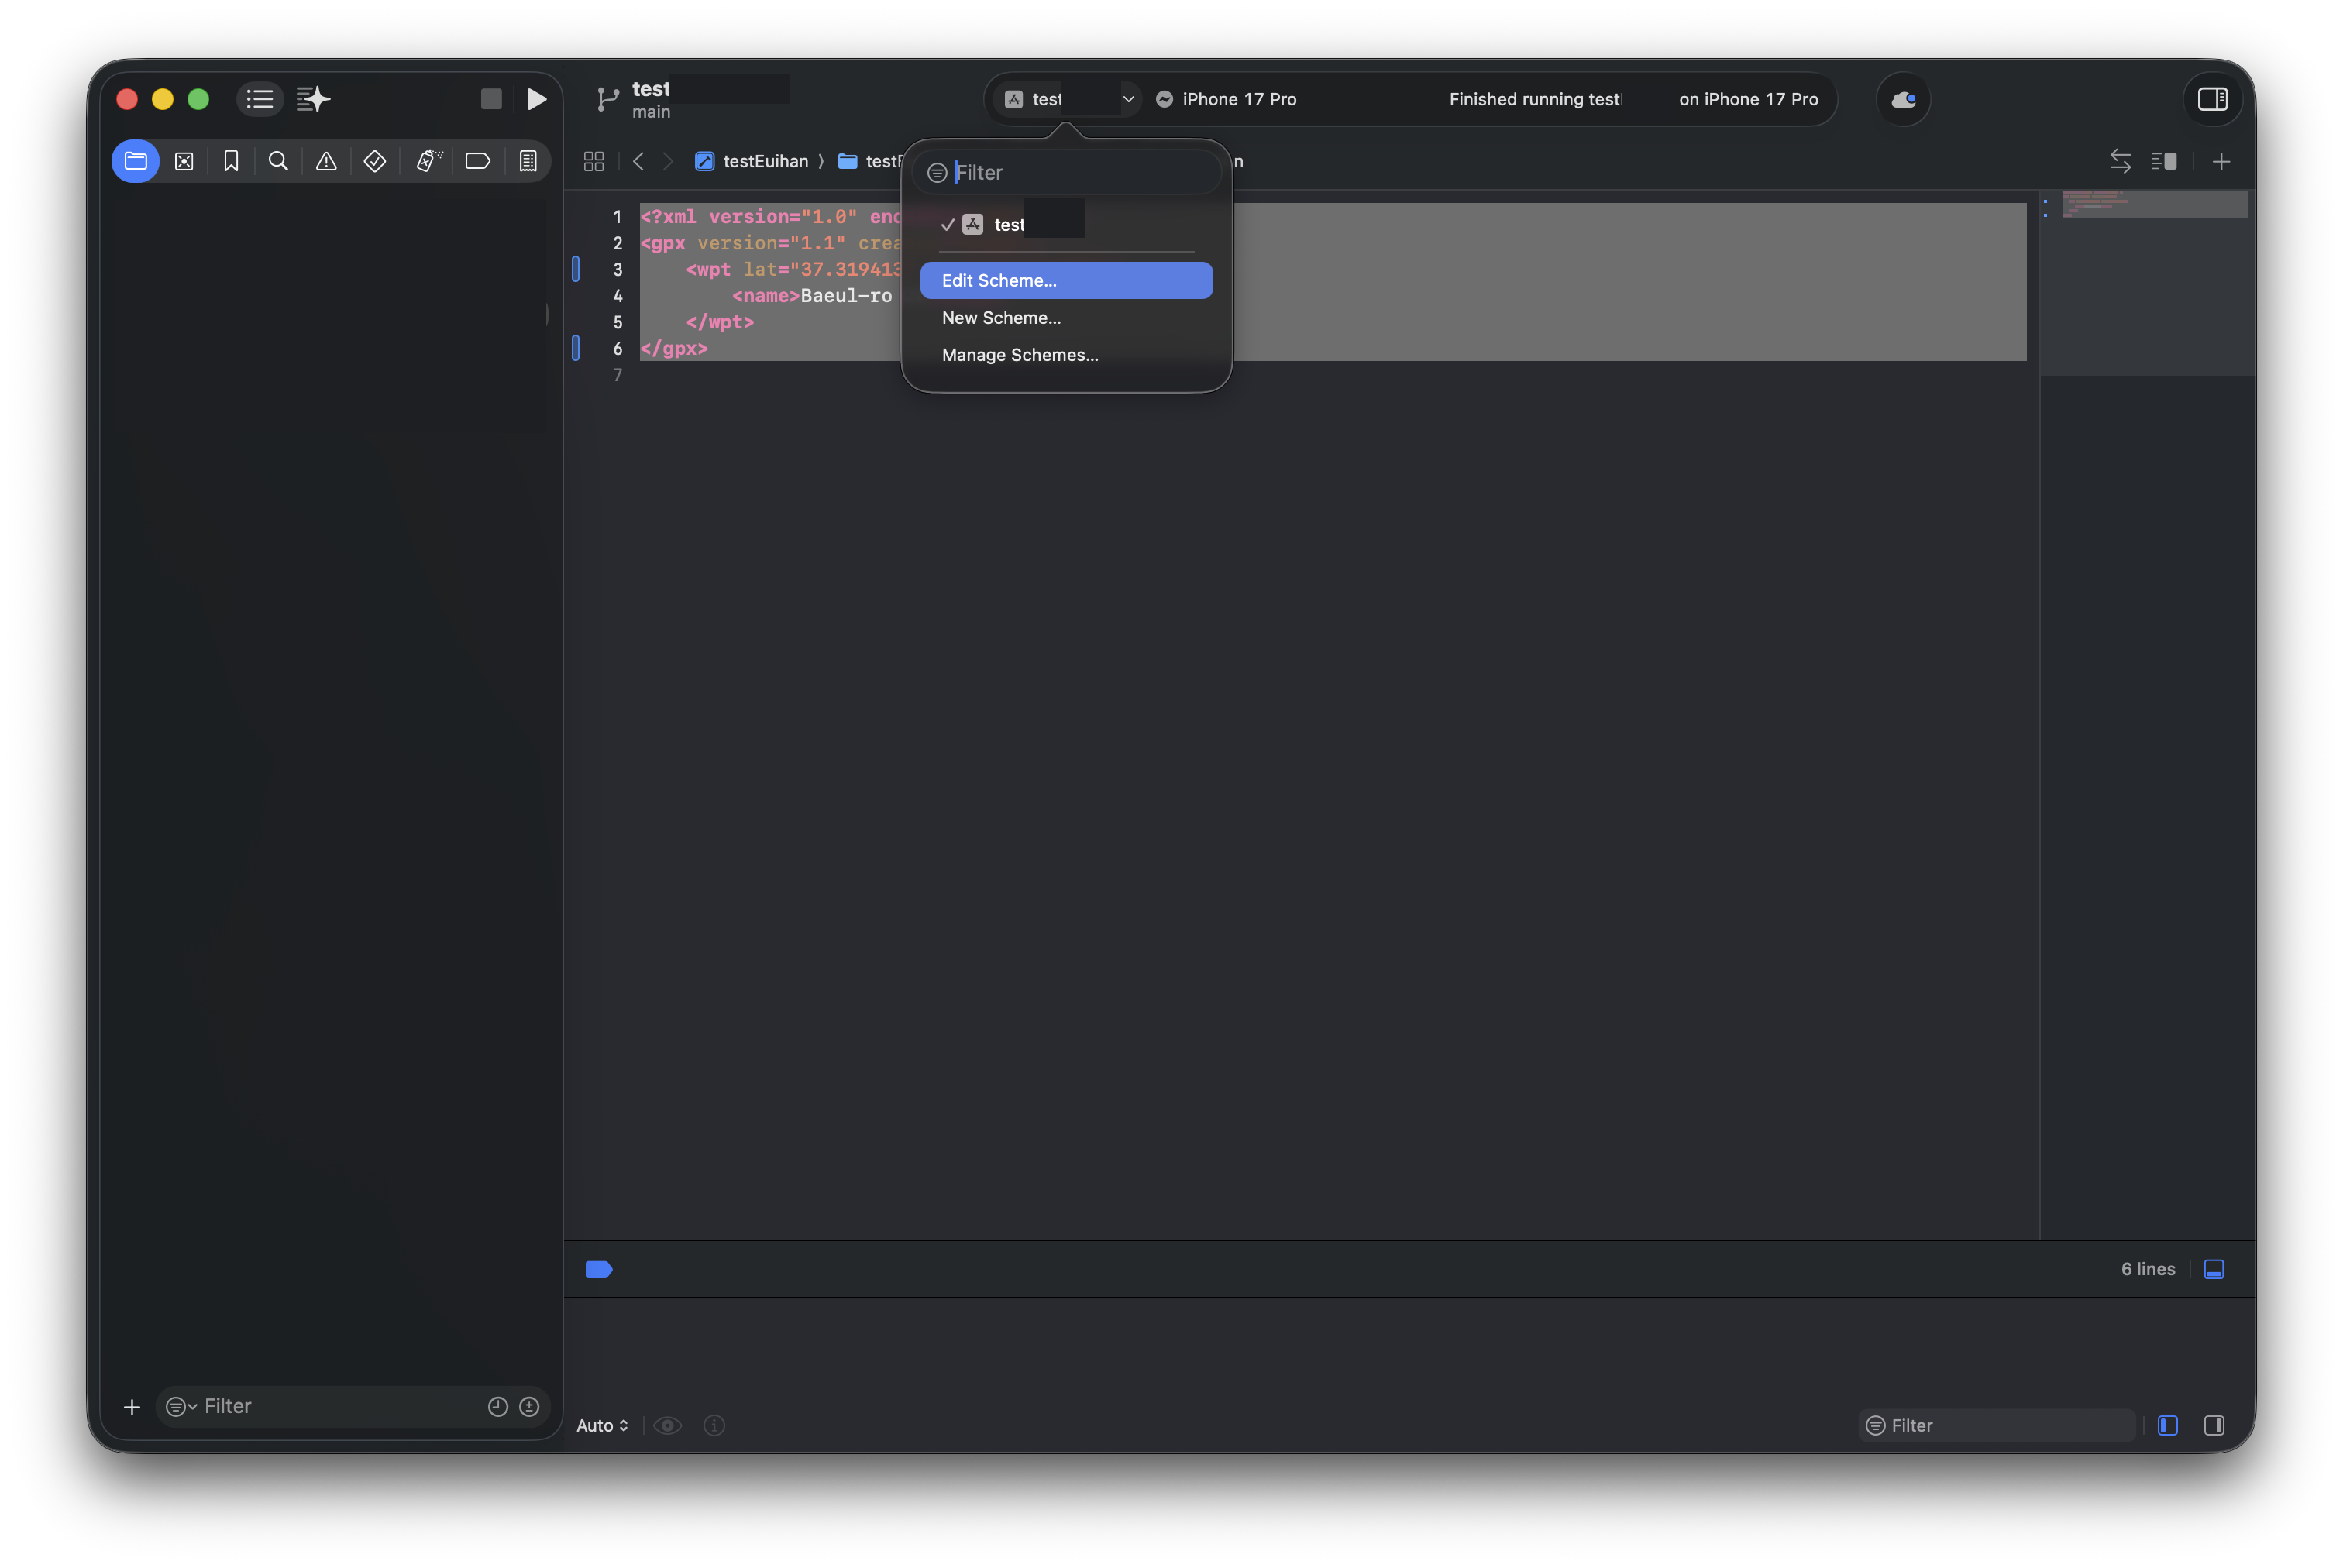Open the editor options menu
Image resolution: width=2343 pixels, height=1568 pixels.
coord(2164,161)
